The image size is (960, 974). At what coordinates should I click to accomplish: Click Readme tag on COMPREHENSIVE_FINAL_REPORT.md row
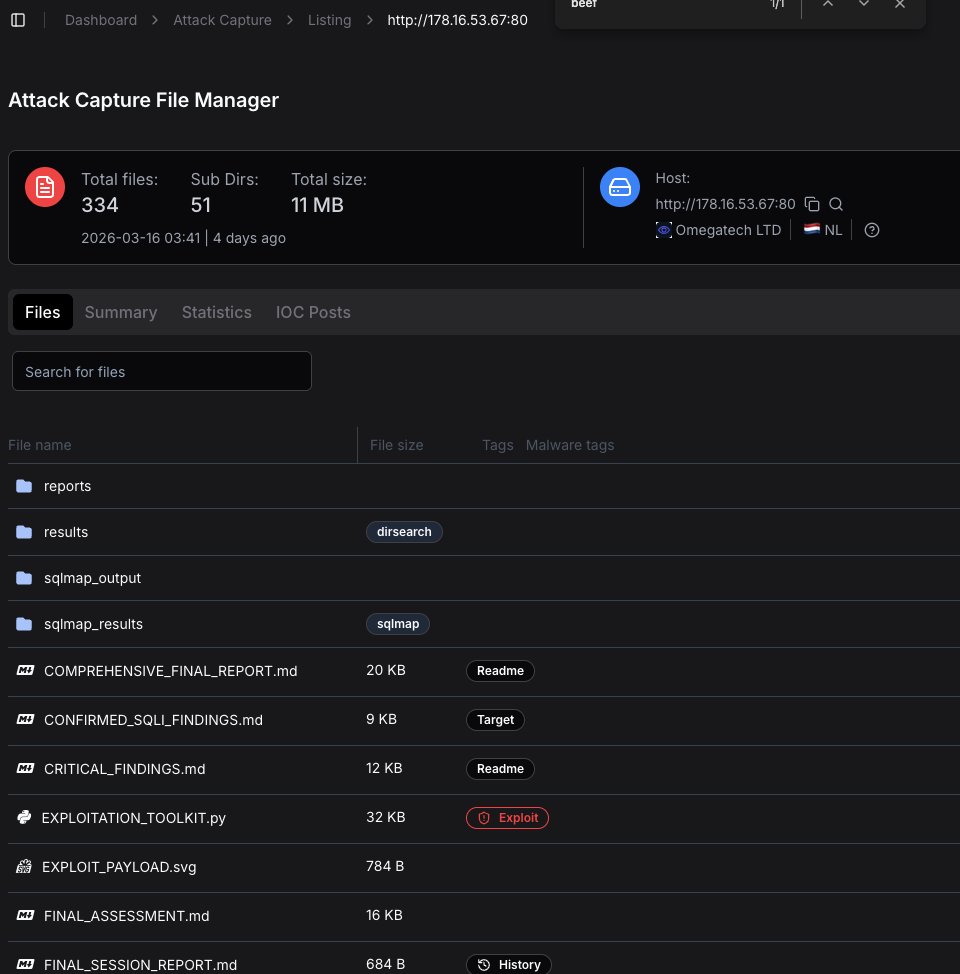click(500, 671)
